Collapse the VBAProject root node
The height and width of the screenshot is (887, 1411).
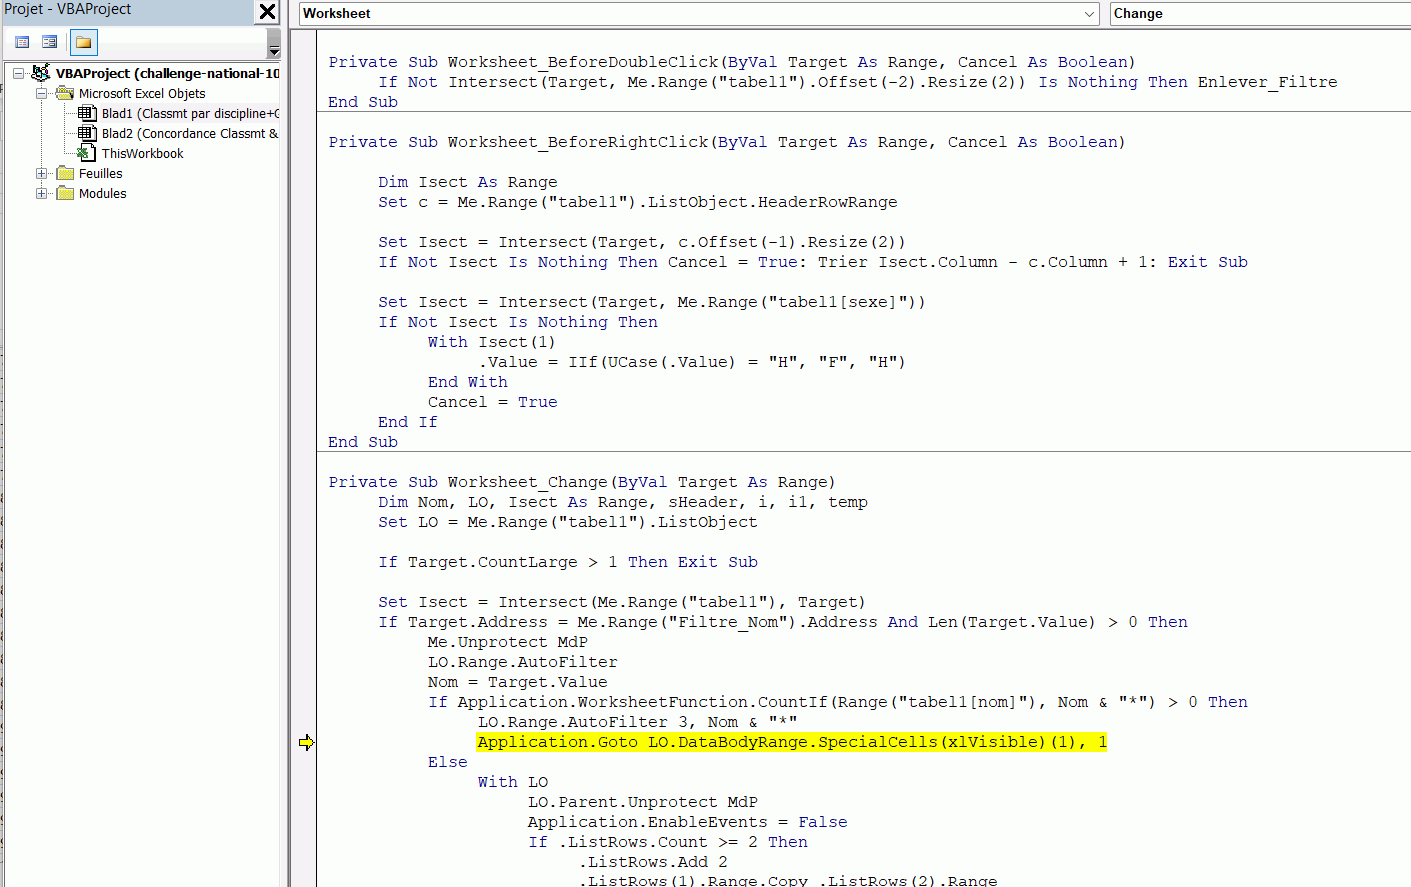[18, 73]
